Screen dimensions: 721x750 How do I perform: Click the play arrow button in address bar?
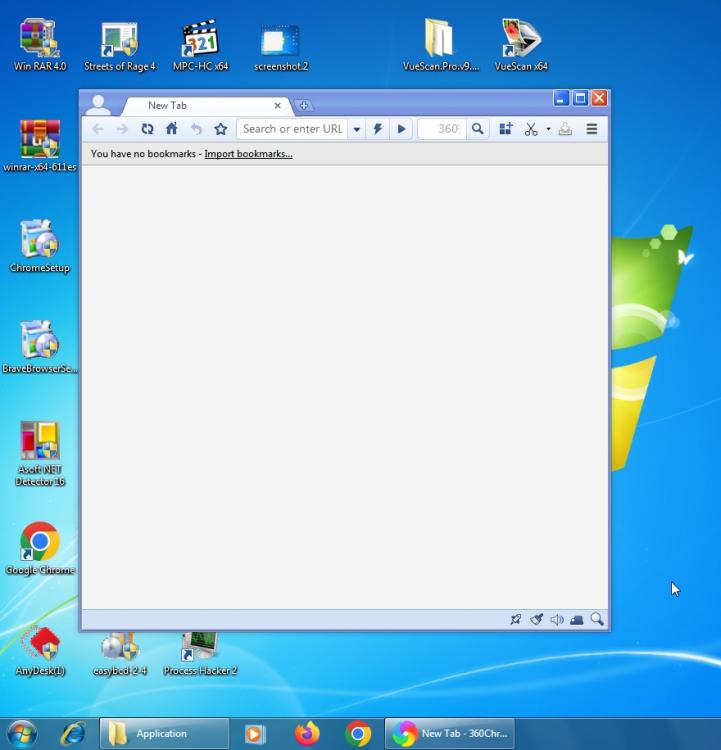(x=401, y=129)
